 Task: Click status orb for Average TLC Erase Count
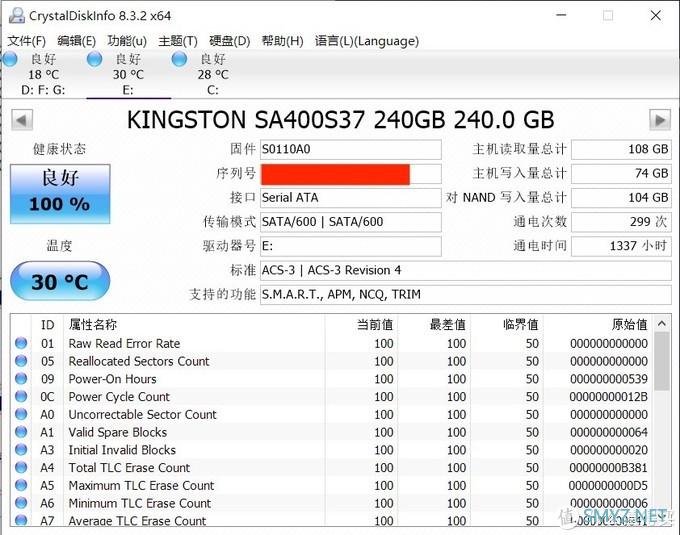[x=21, y=520]
